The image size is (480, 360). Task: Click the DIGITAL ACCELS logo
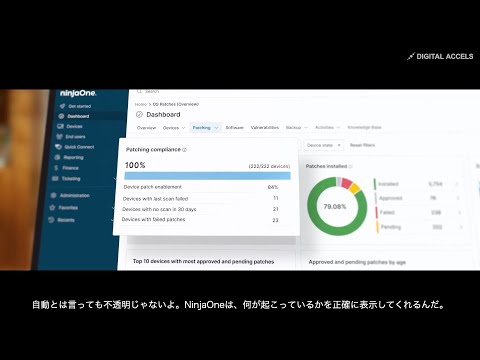coord(440,56)
